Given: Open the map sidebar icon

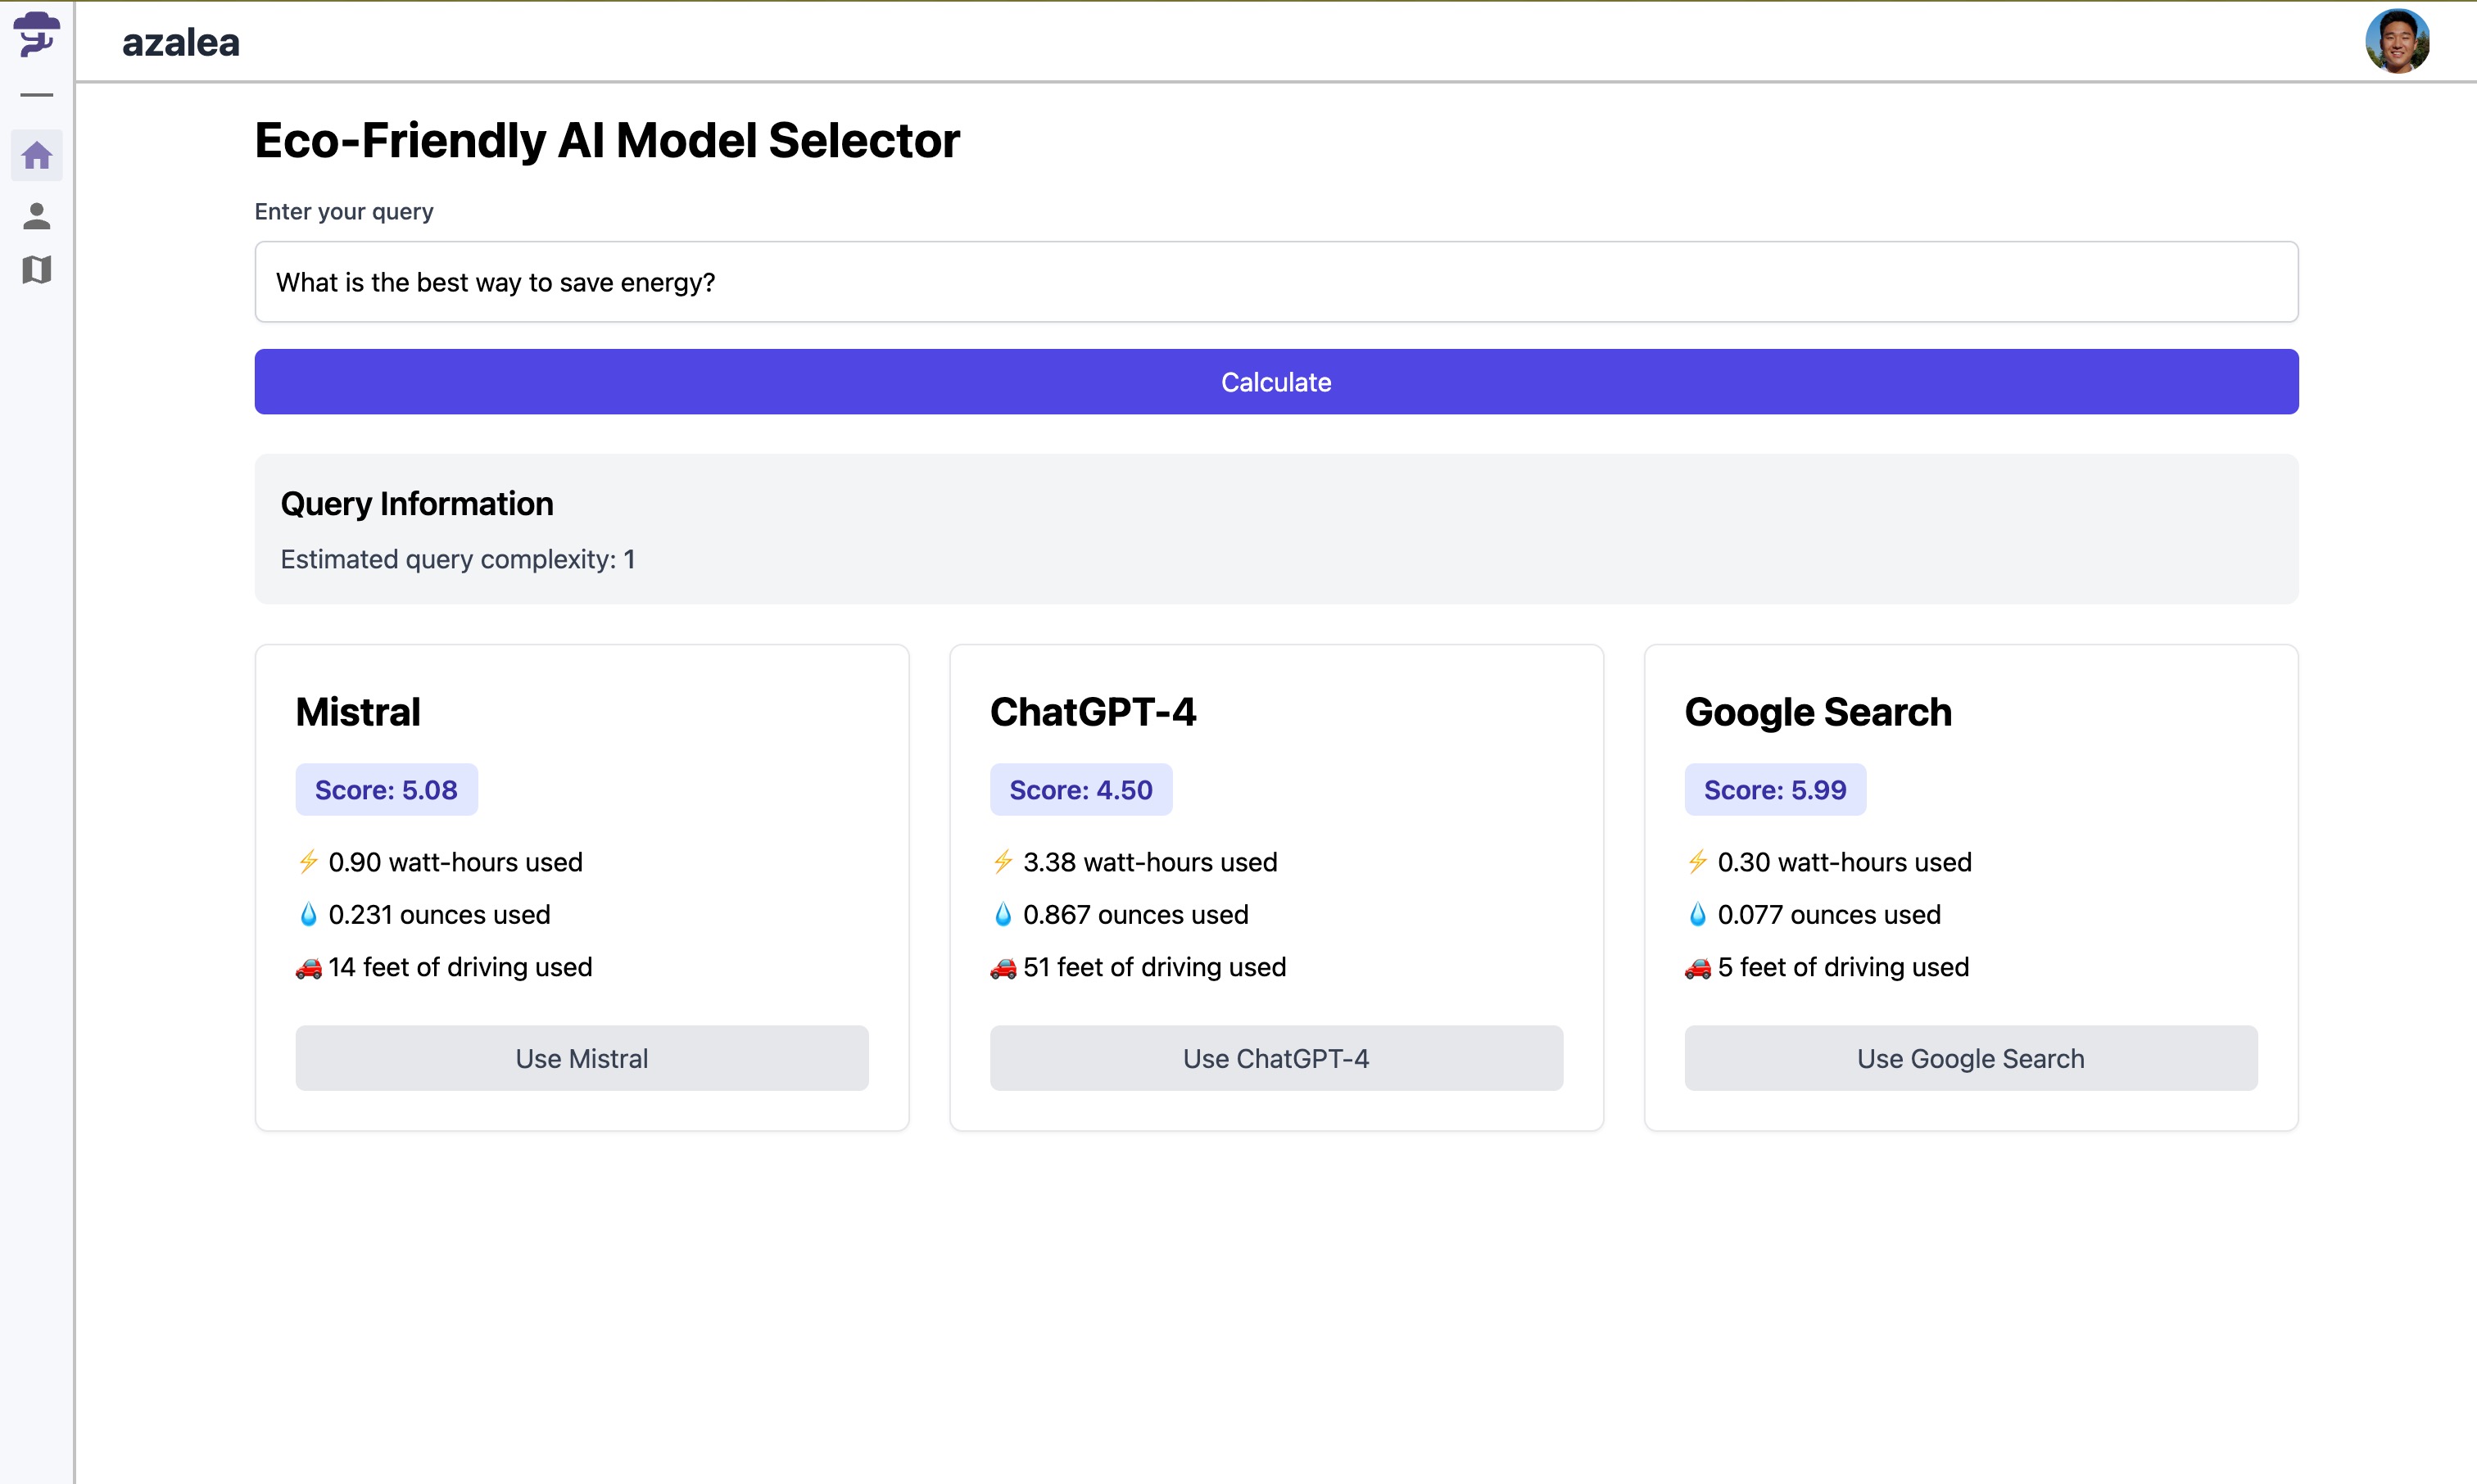Looking at the screenshot, I should pyautogui.click(x=37, y=269).
